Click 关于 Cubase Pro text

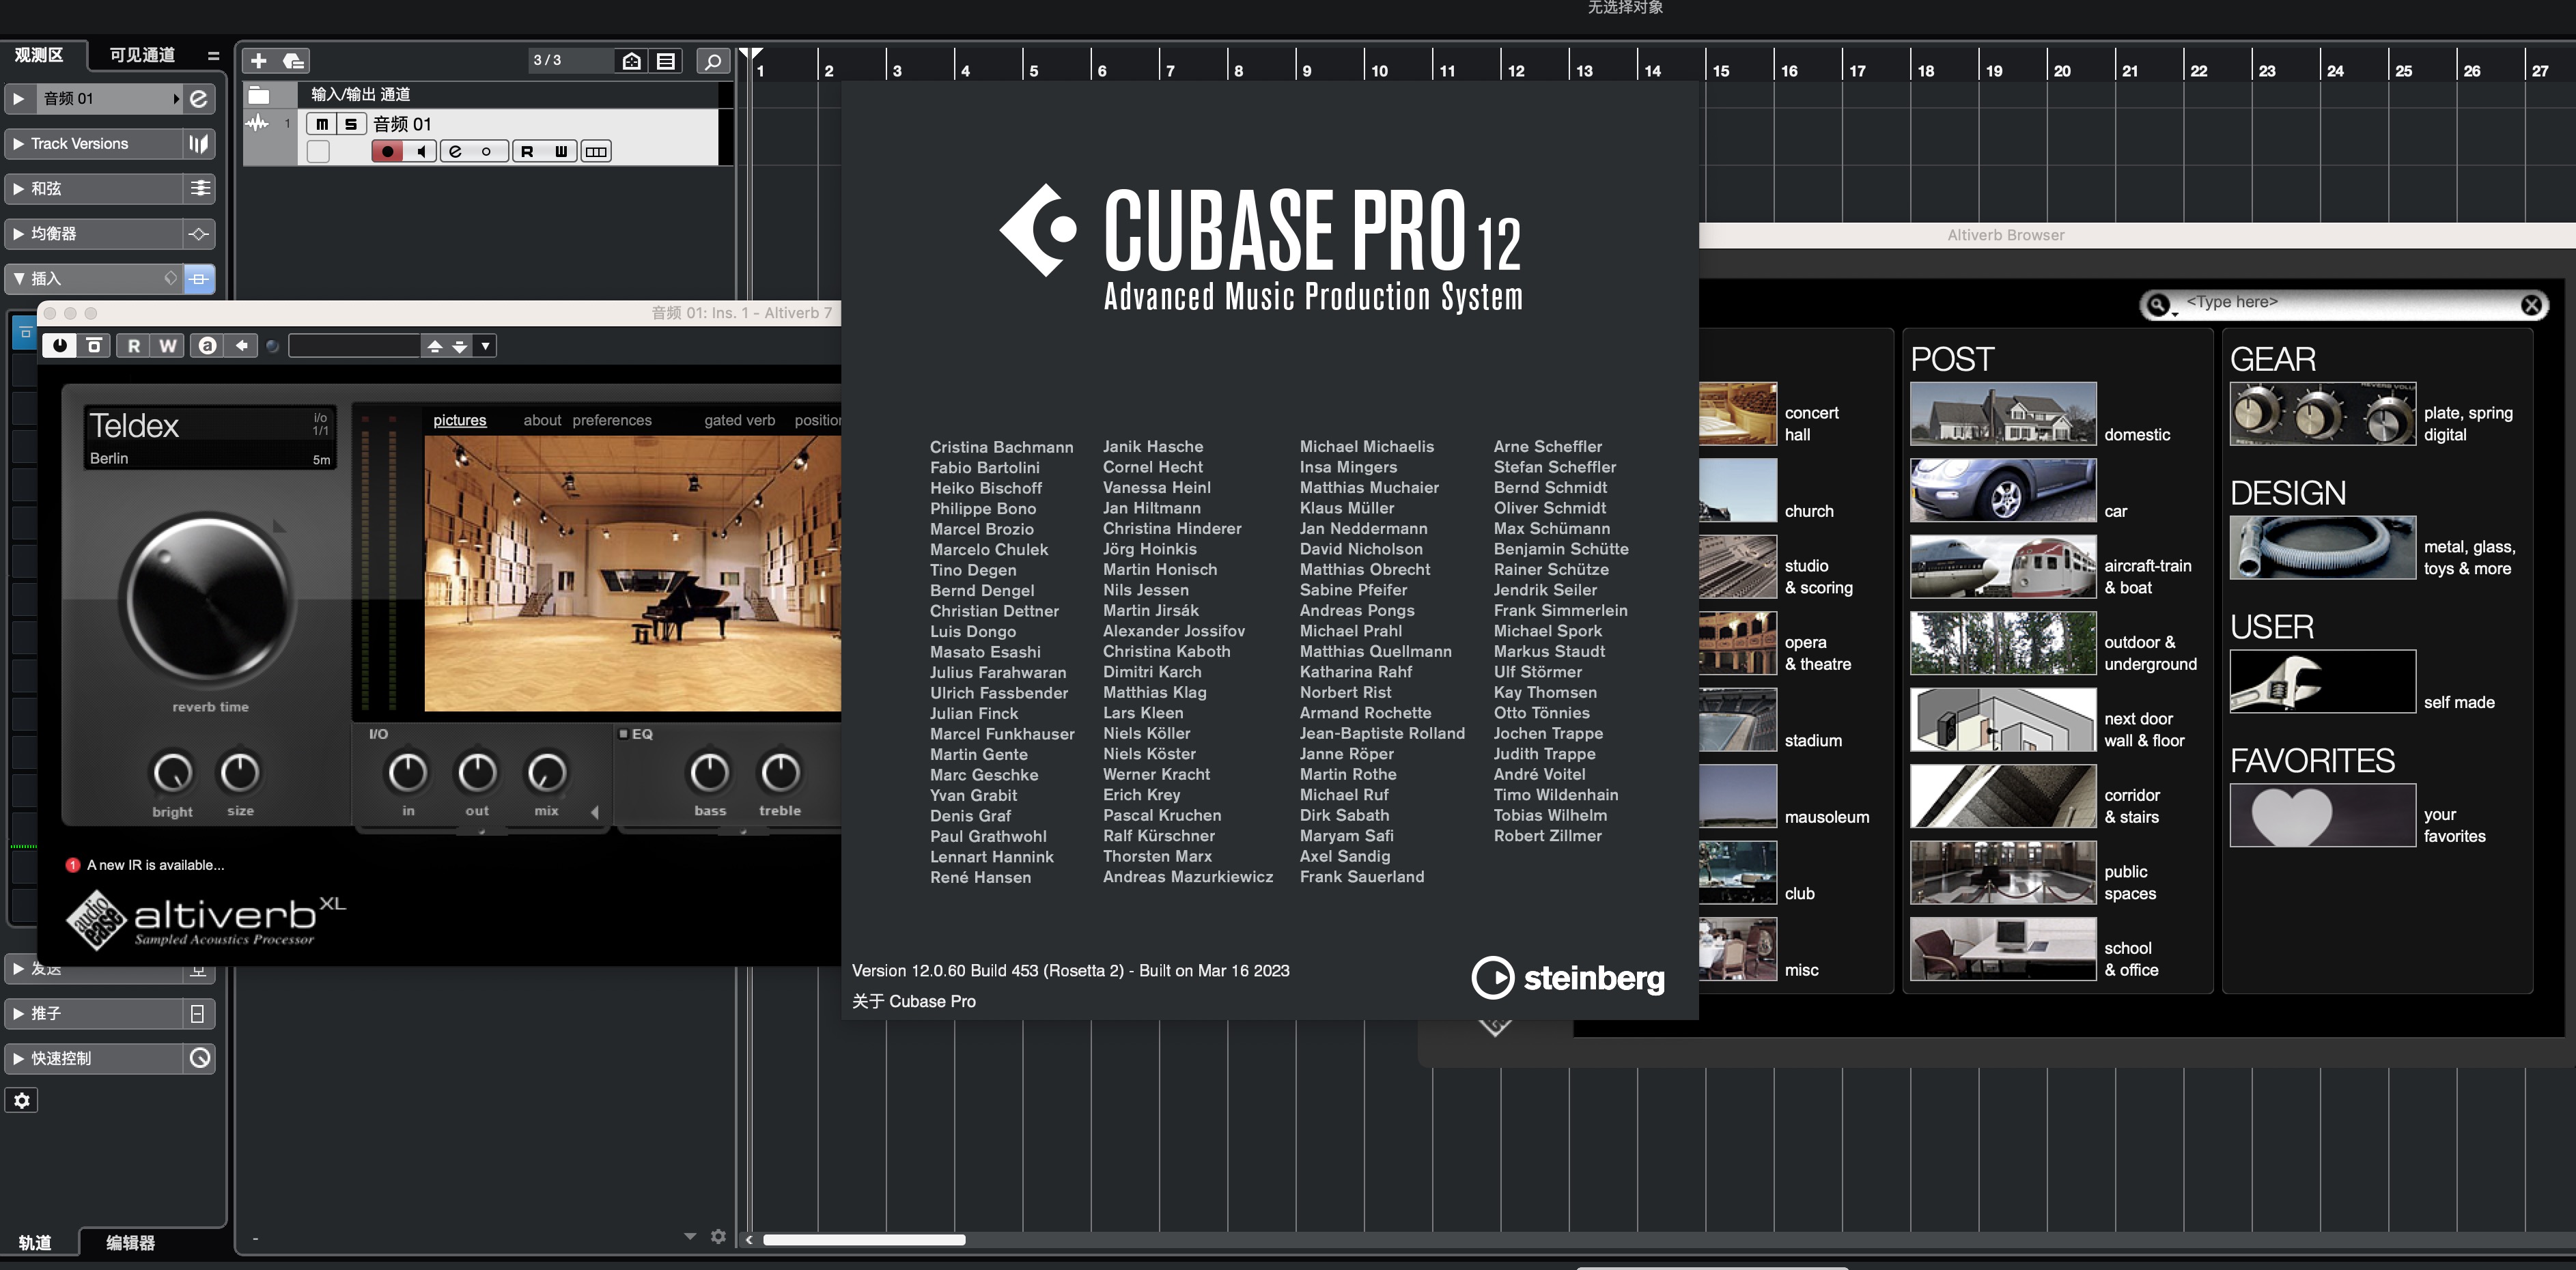click(913, 1001)
